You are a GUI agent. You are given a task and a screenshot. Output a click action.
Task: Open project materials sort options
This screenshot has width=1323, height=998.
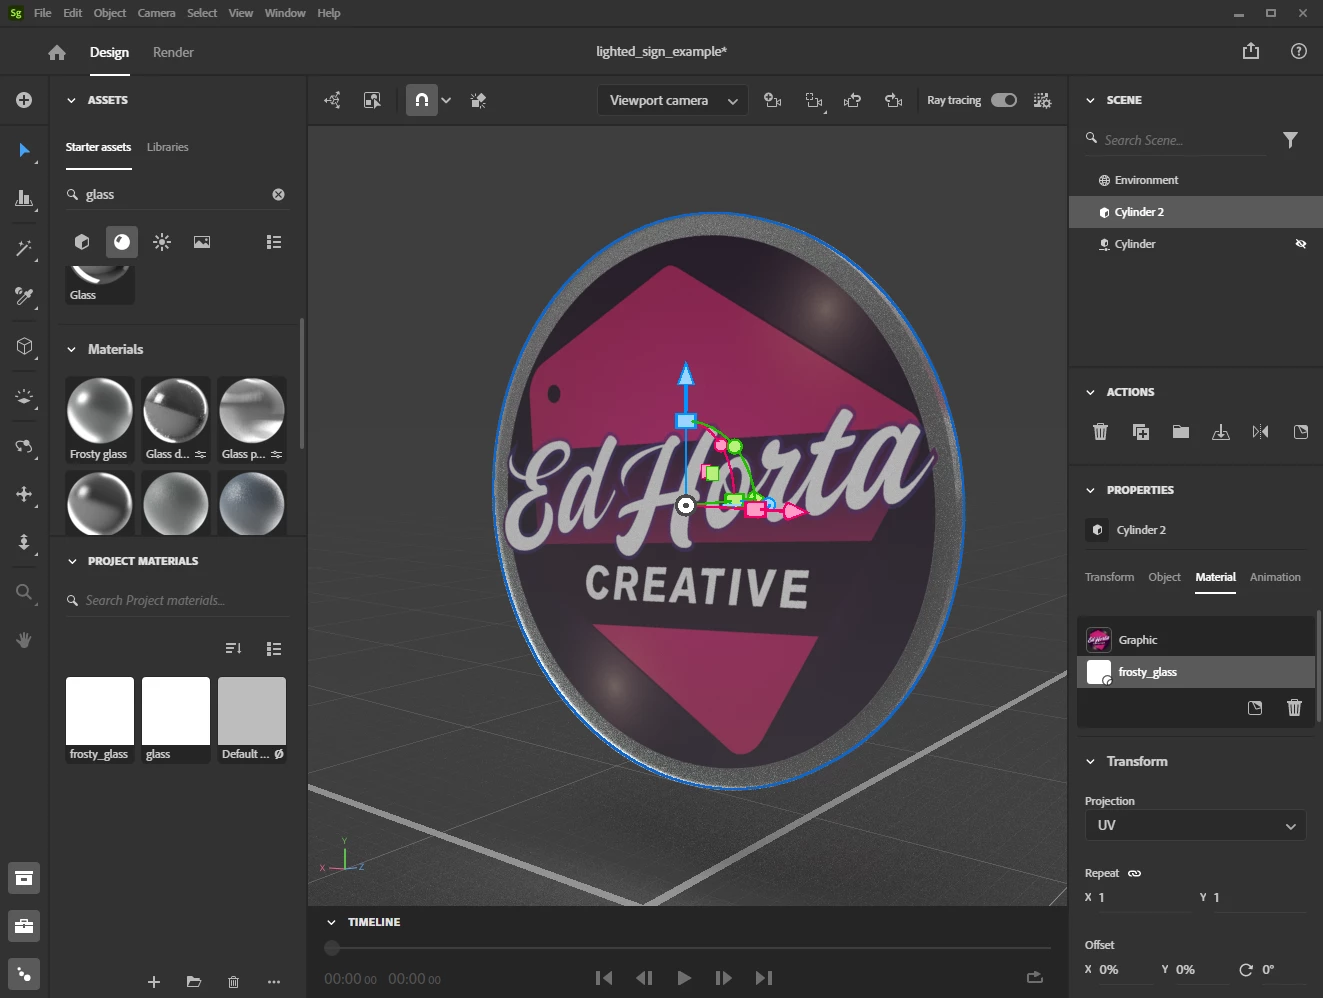tap(234, 649)
